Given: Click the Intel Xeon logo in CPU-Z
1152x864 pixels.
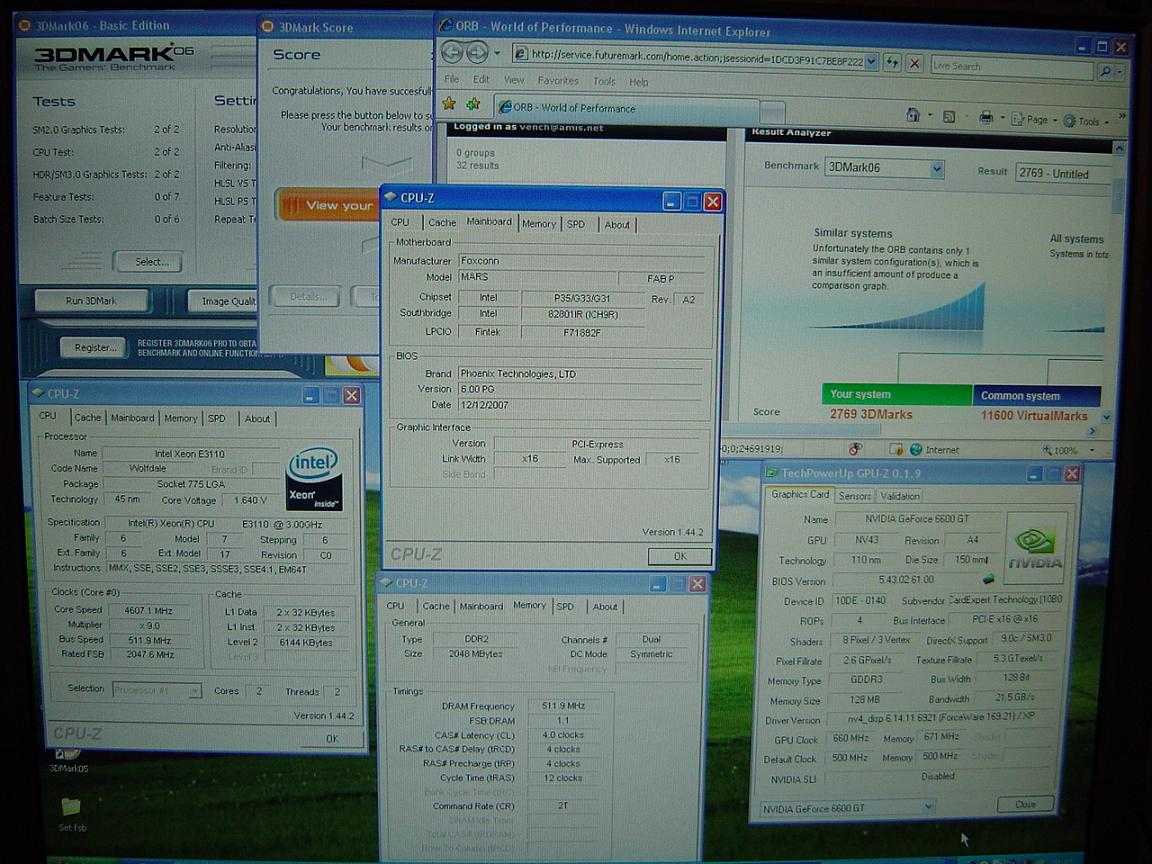Looking at the screenshot, I should point(314,478).
